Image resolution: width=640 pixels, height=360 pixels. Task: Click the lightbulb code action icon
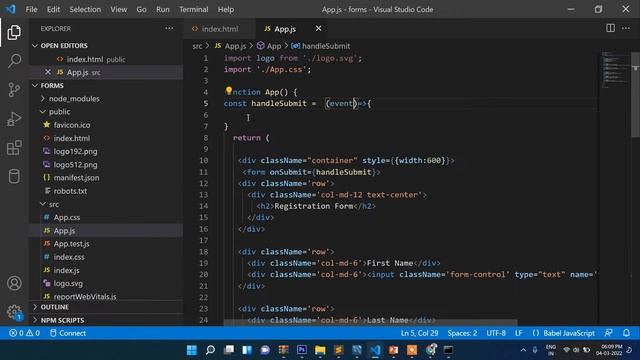click(229, 91)
